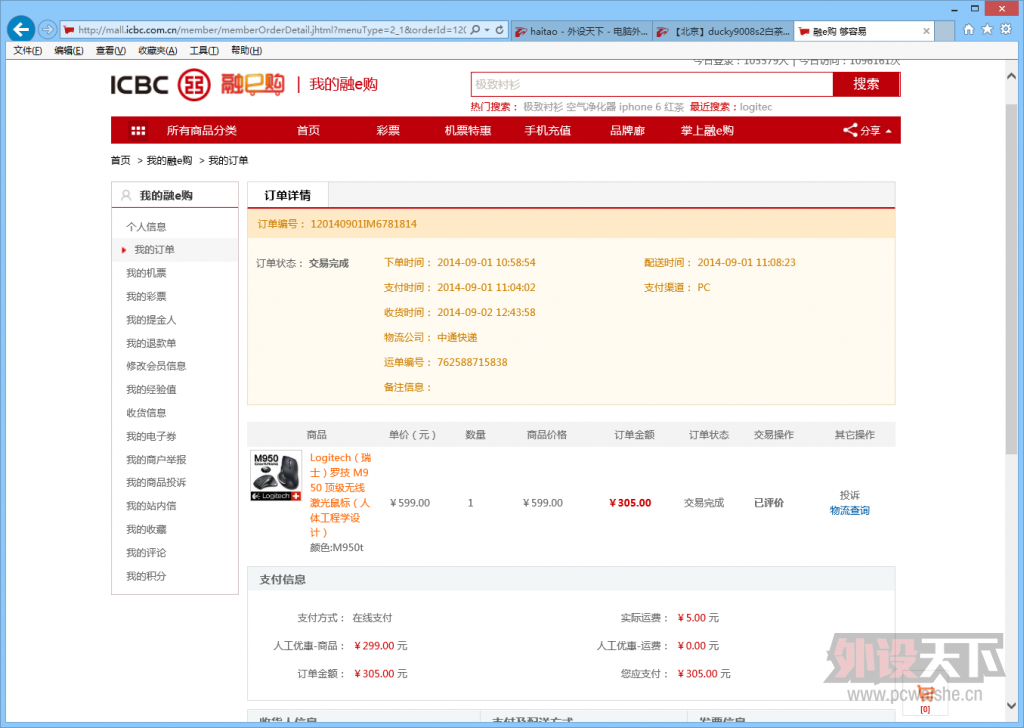
Task: Click the hot search term iphone 6
Action: tap(640, 107)
